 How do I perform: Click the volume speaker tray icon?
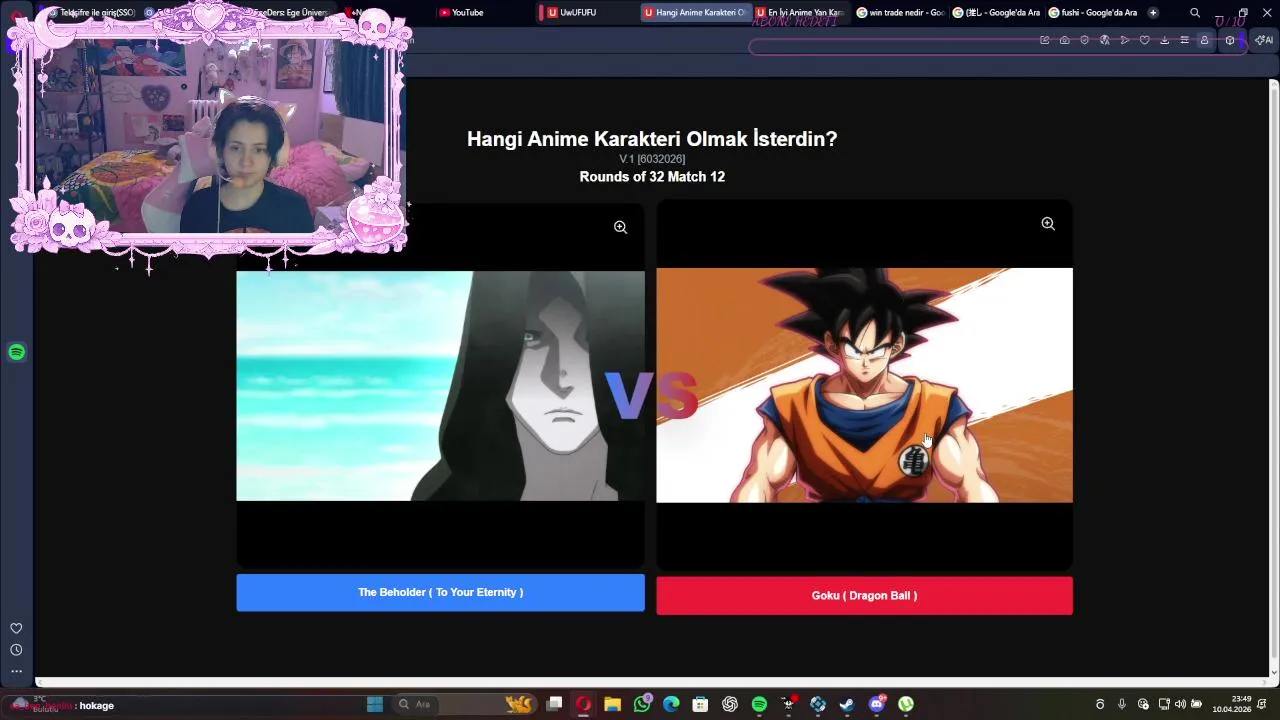(1180, 704)
